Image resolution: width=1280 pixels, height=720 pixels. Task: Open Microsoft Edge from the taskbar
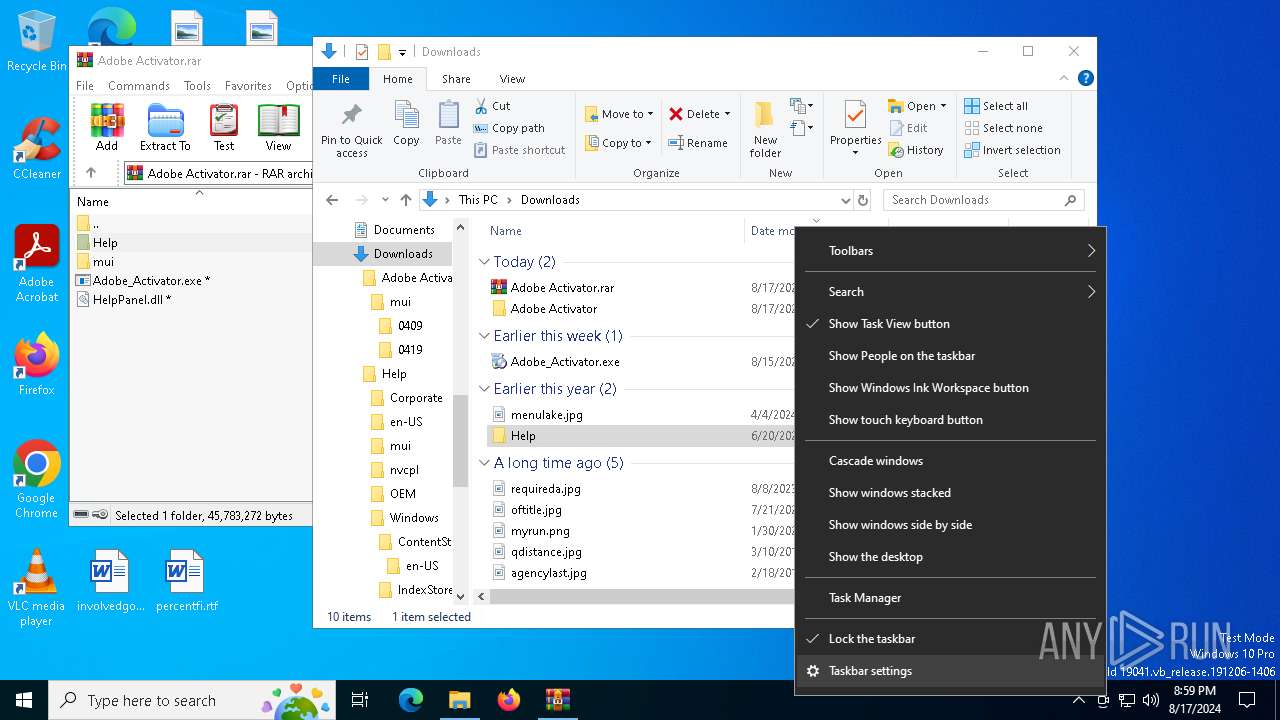(411, 700)
